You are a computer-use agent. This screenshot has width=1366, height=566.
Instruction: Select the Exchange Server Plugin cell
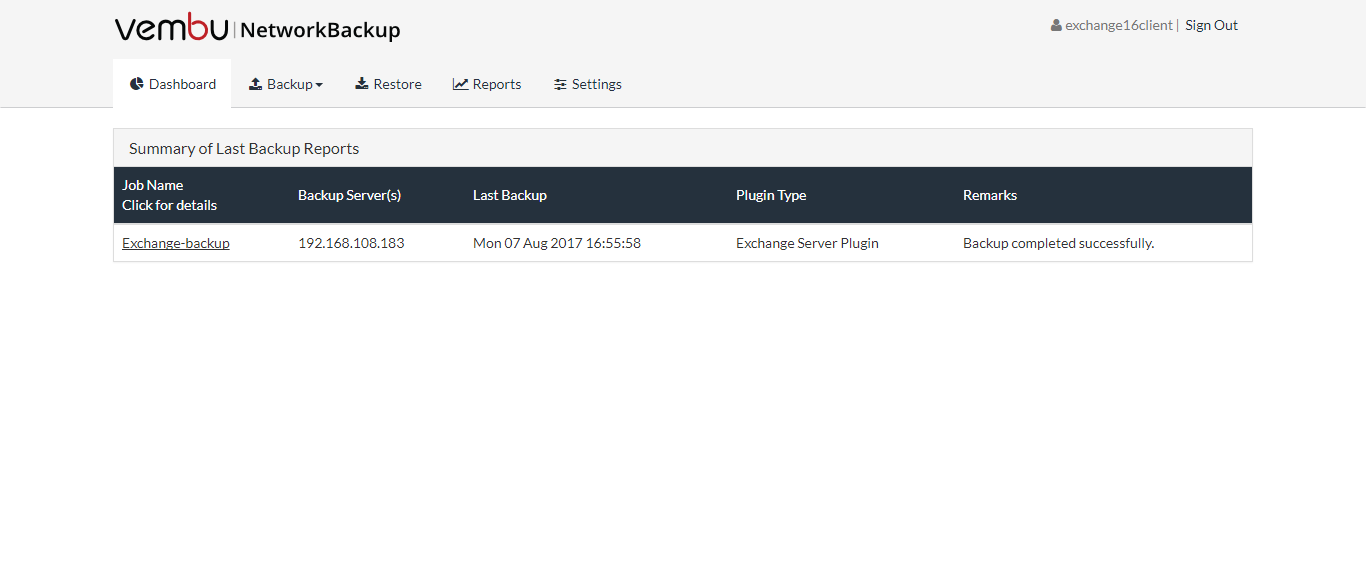click(x=807, y=243)
